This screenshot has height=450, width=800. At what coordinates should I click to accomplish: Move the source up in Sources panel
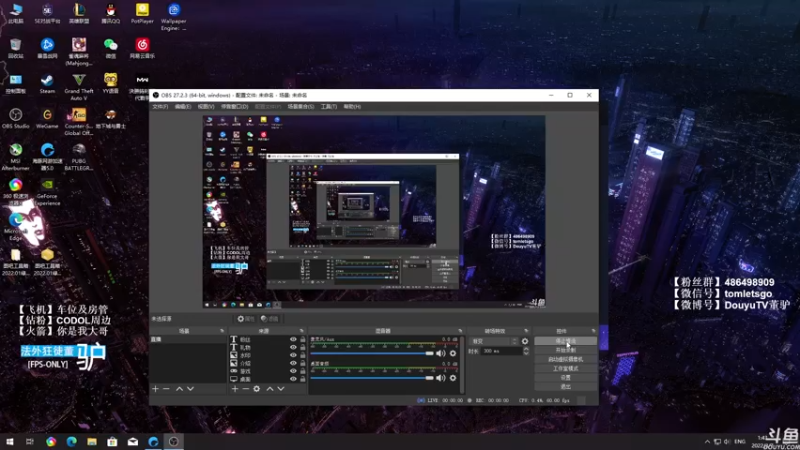[270, 389]
